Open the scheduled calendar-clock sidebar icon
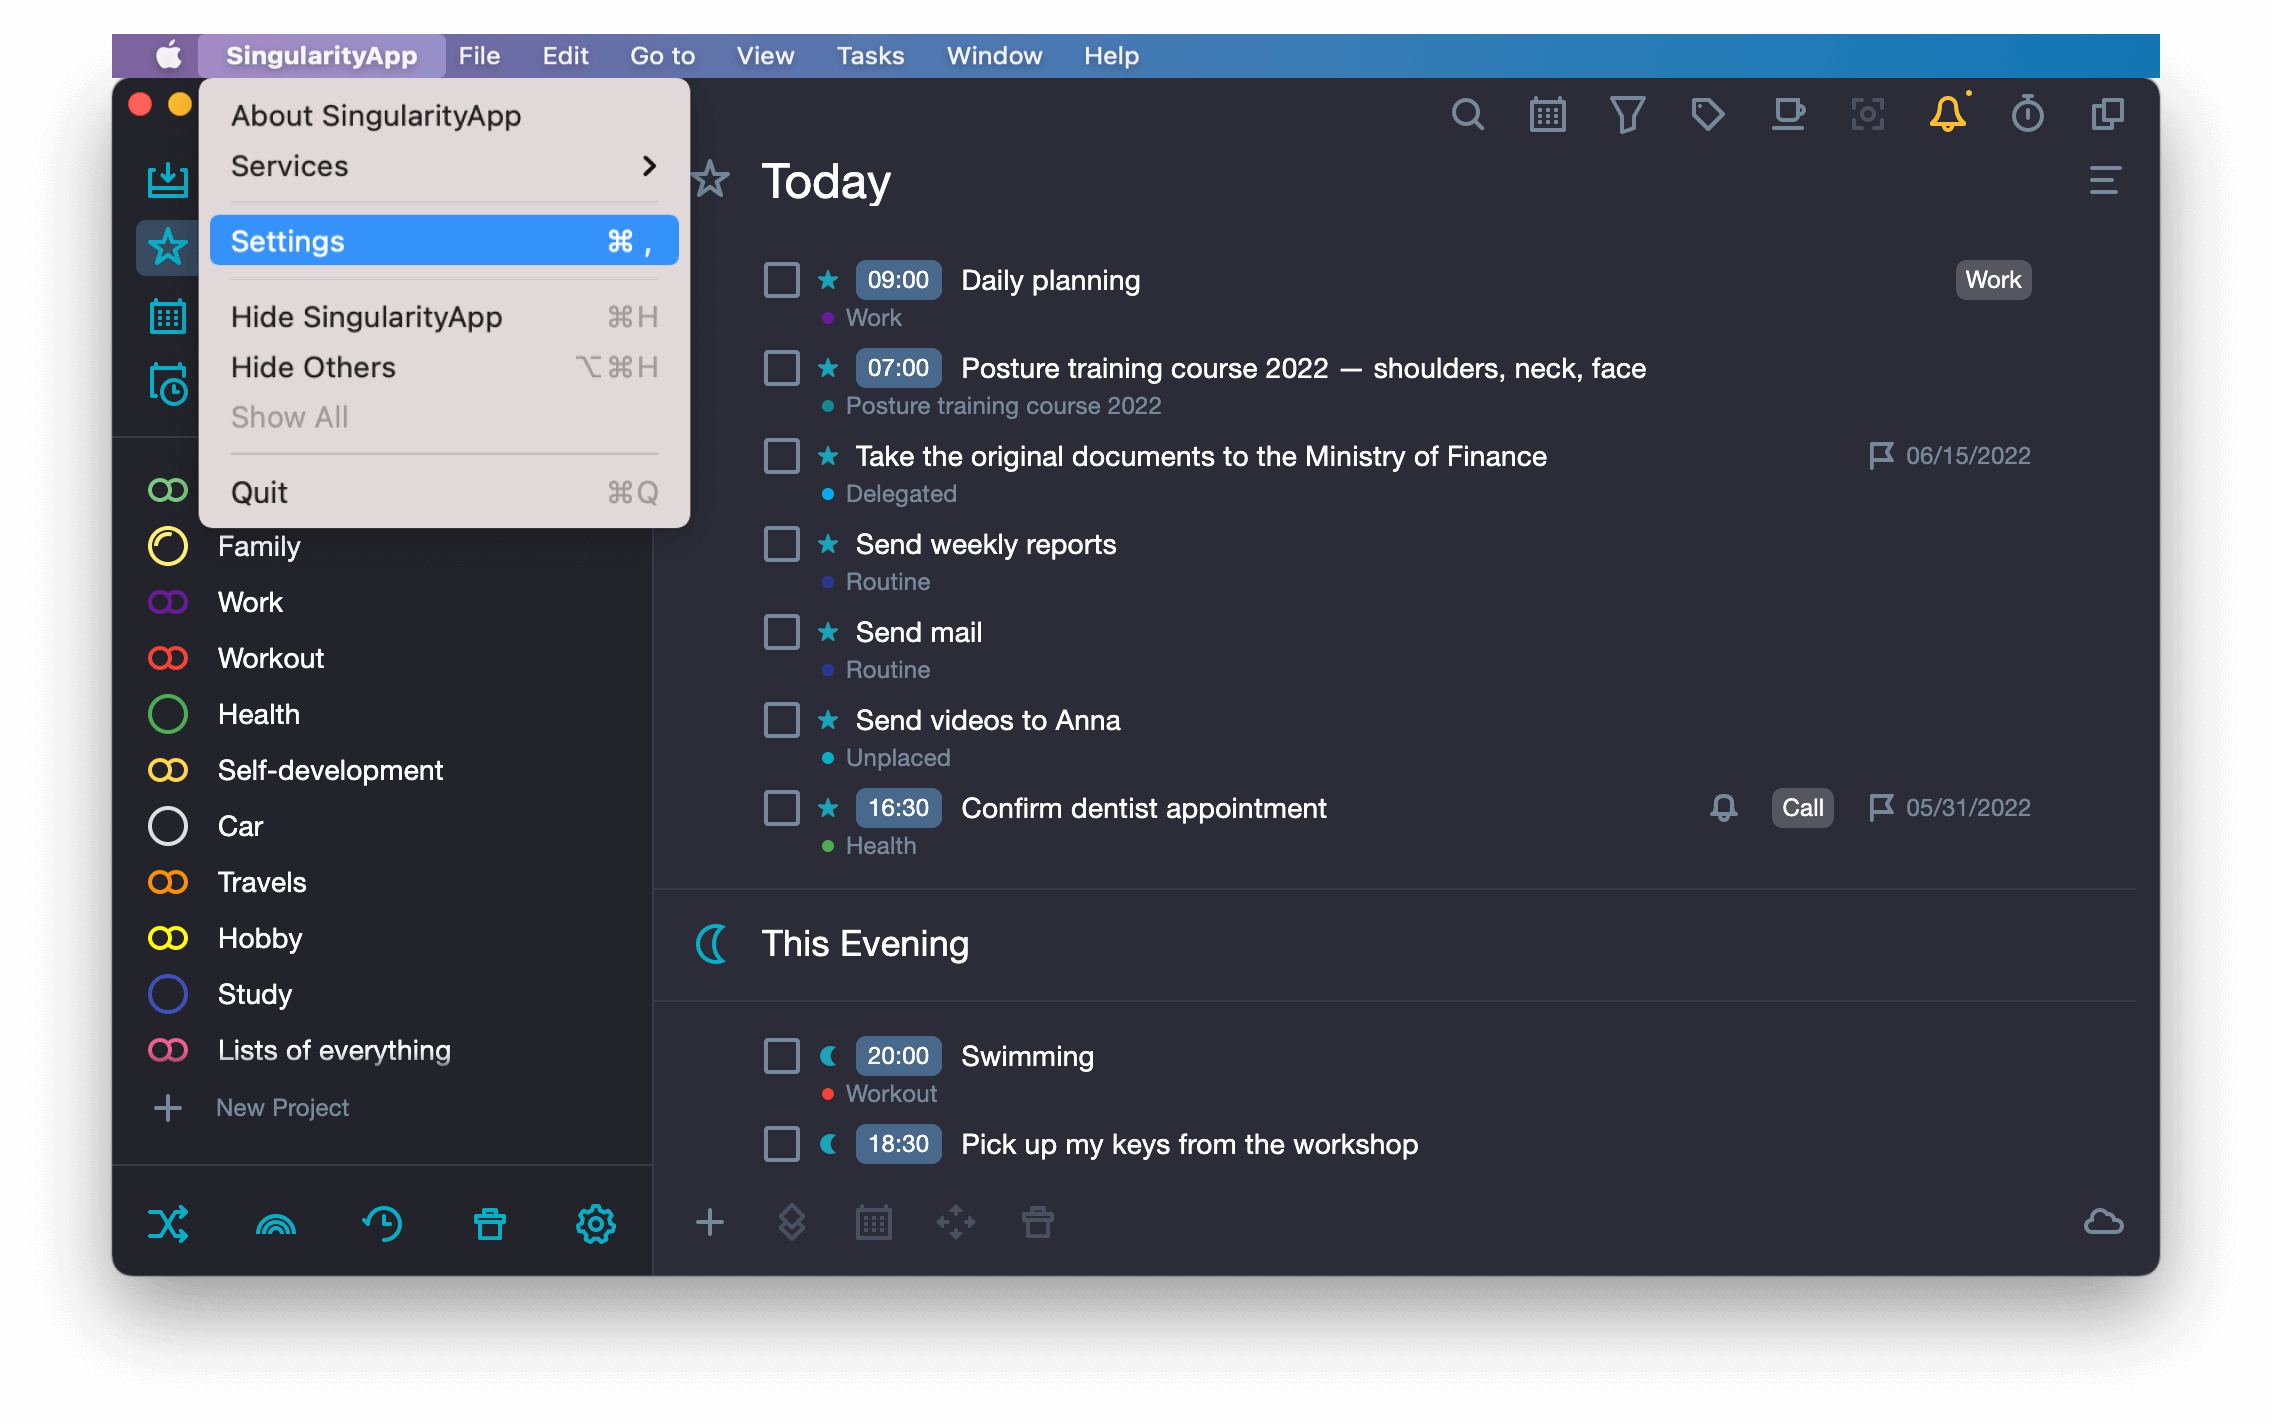The width and height of the screenshot is (2272, 1424). point(168,384)
